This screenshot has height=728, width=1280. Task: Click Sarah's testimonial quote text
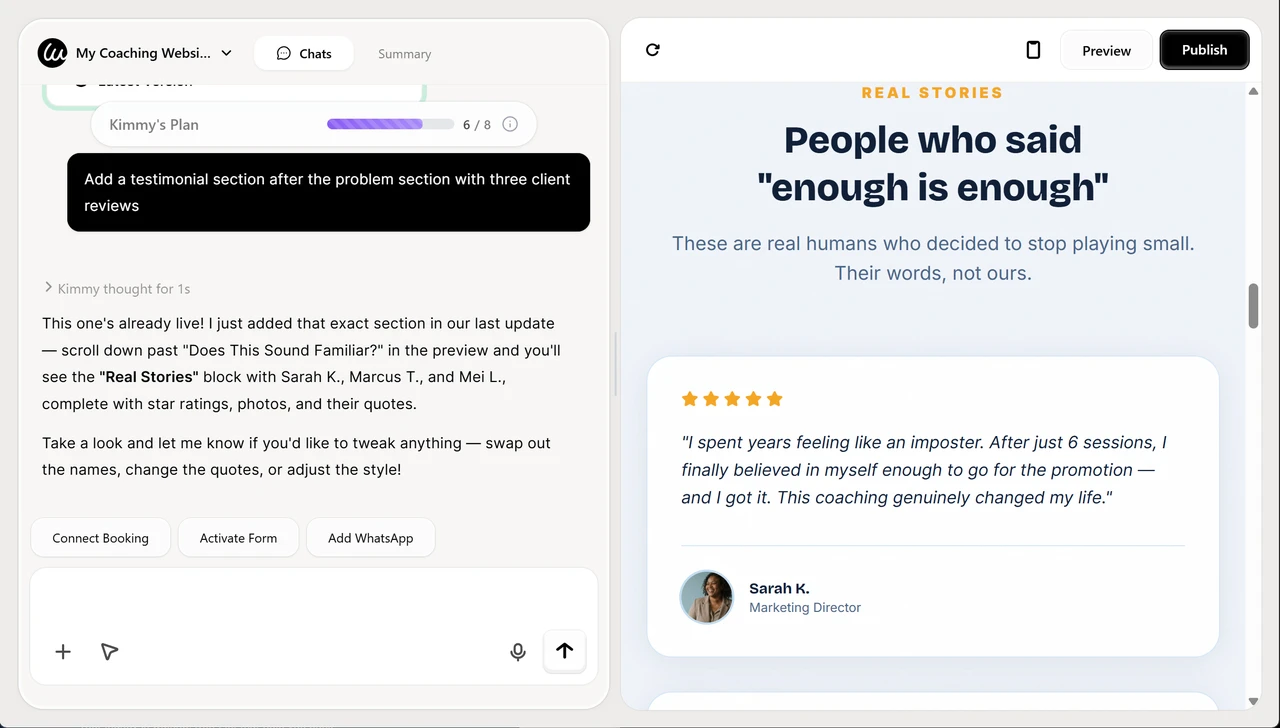[x=924, y=470]
